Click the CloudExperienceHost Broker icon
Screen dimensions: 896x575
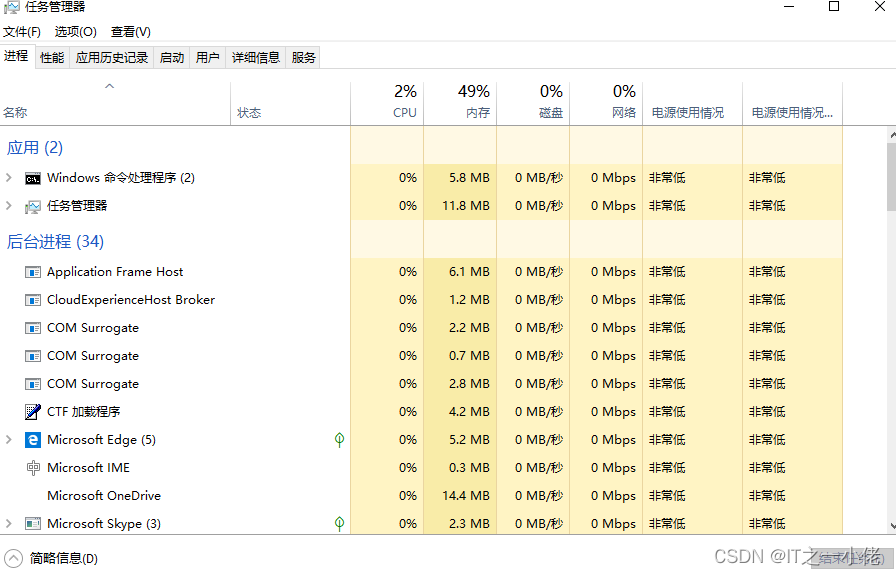(33, 300)
